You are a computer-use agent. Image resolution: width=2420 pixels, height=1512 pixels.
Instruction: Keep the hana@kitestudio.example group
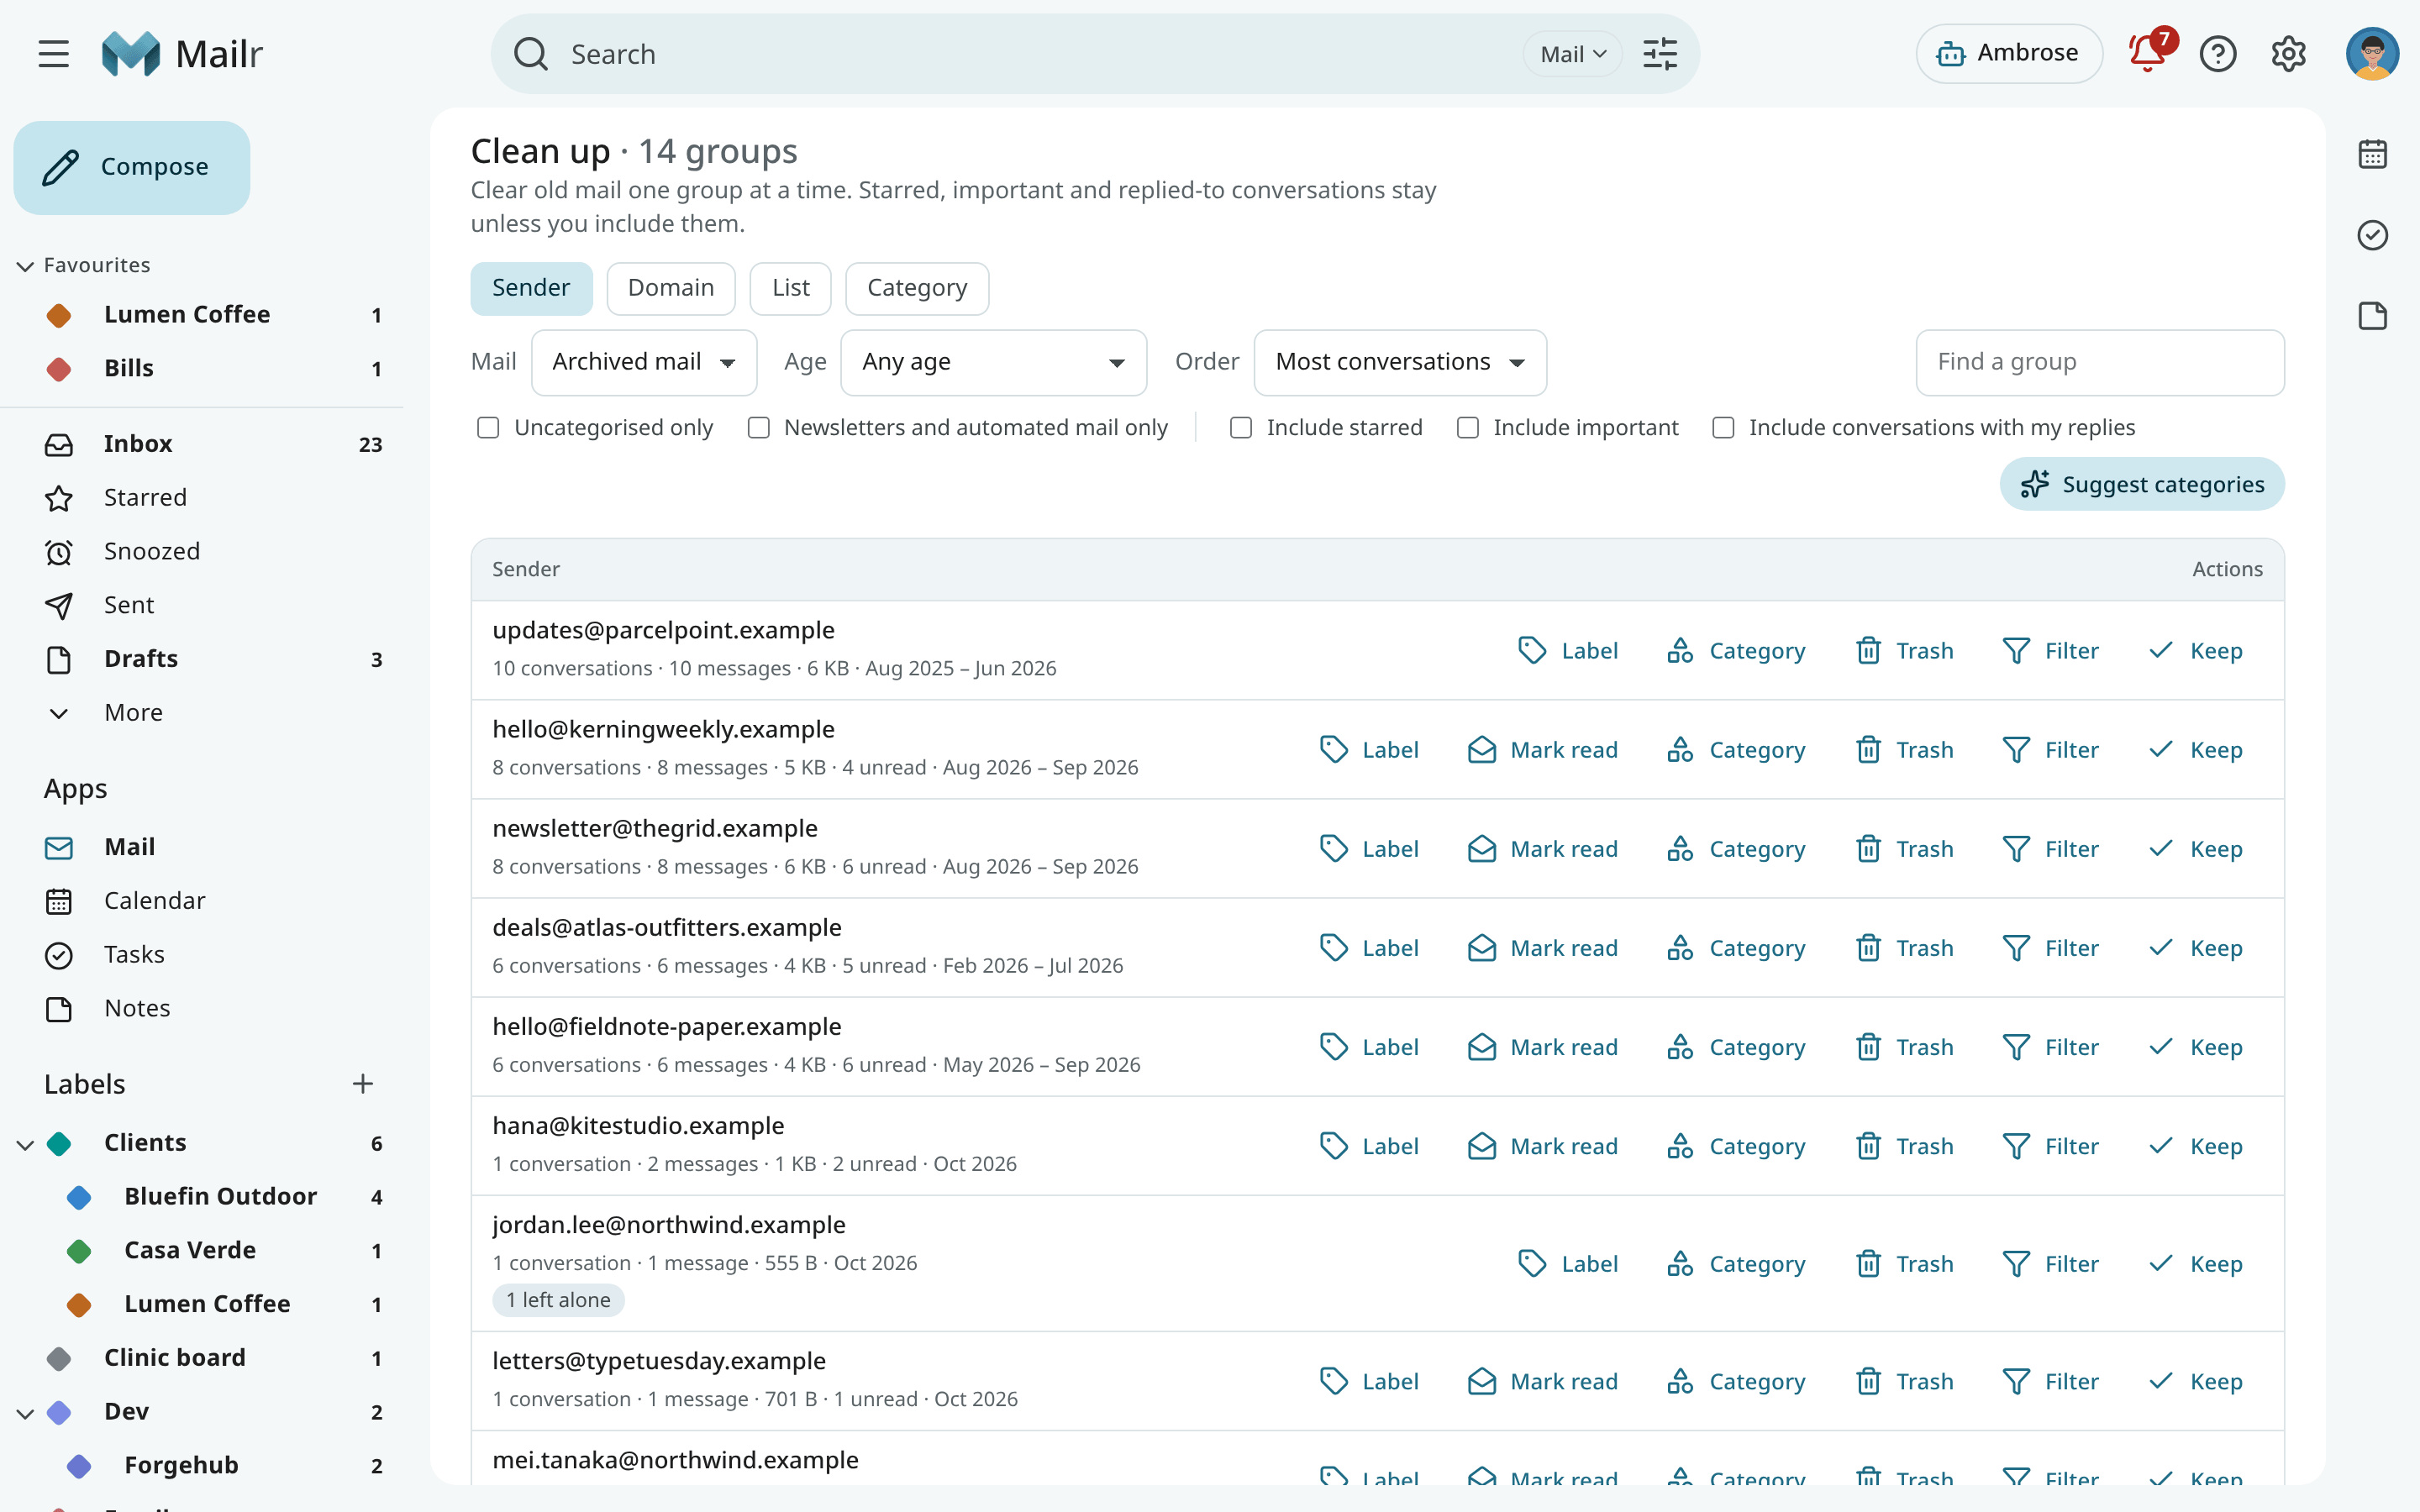pyautogui.click(x=2196, y=1146)
